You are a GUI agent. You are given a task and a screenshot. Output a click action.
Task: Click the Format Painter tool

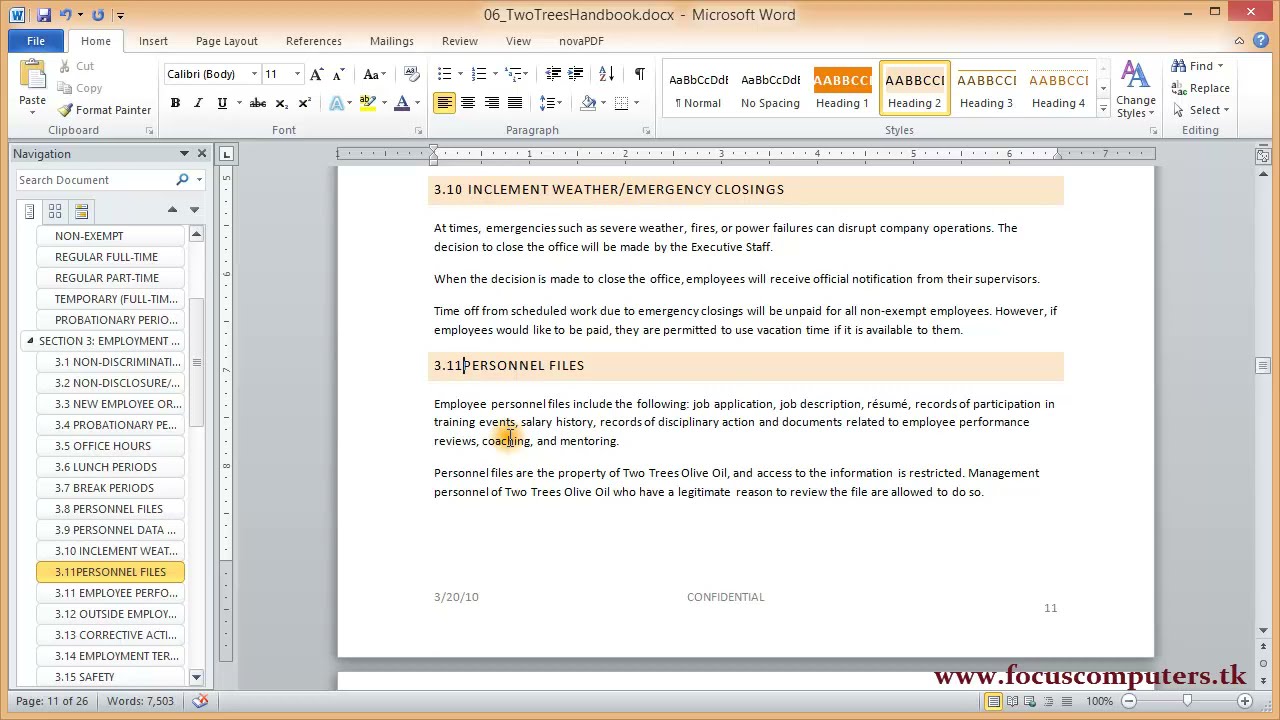pos(104,110)
